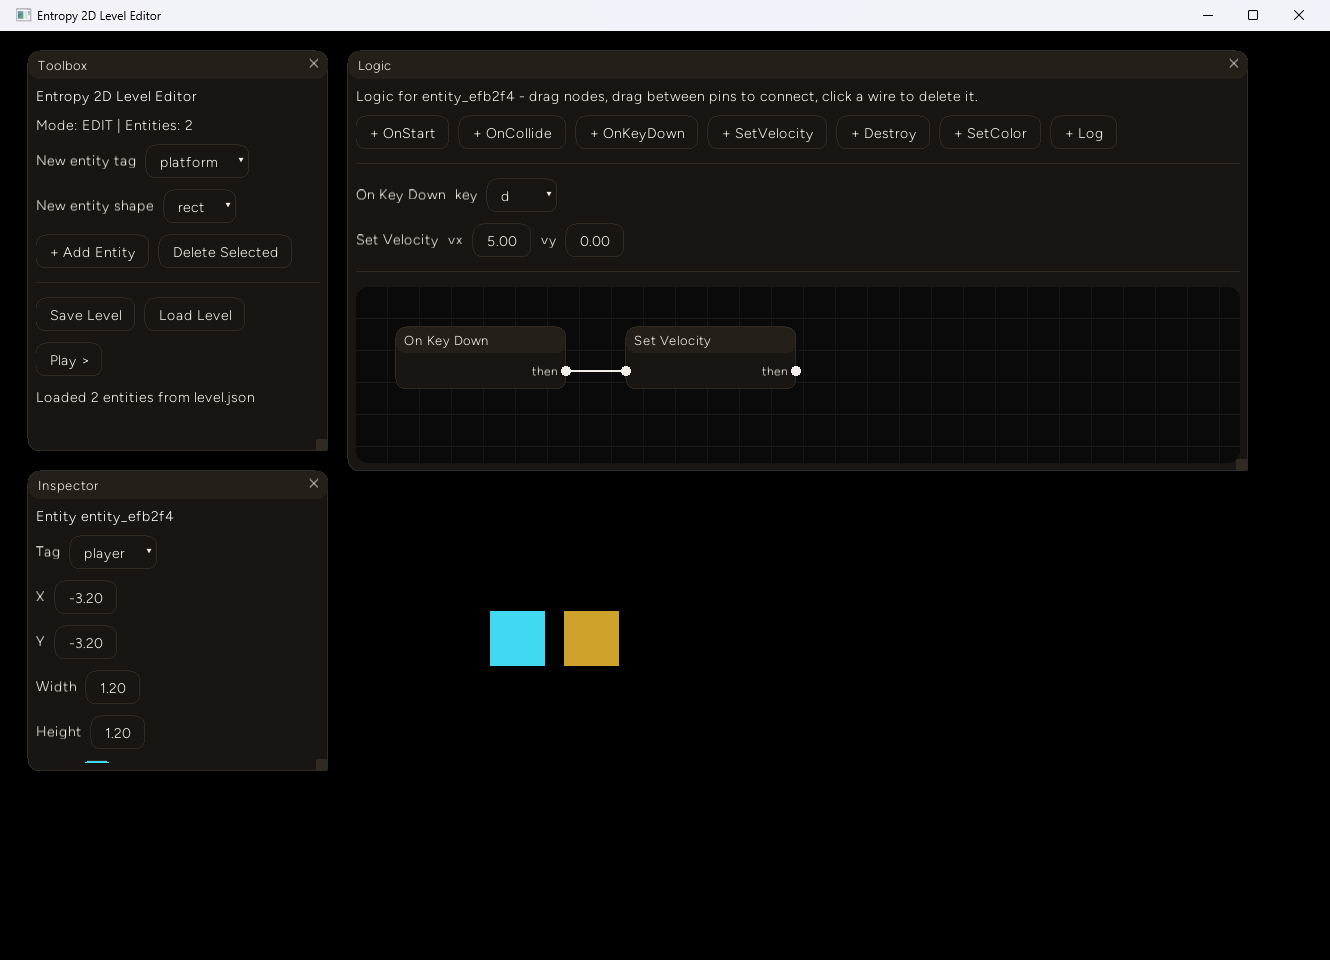Edit the Set Velocity vy field
Viewport: 1330px width, 960px height.
(x=595, y=241)
